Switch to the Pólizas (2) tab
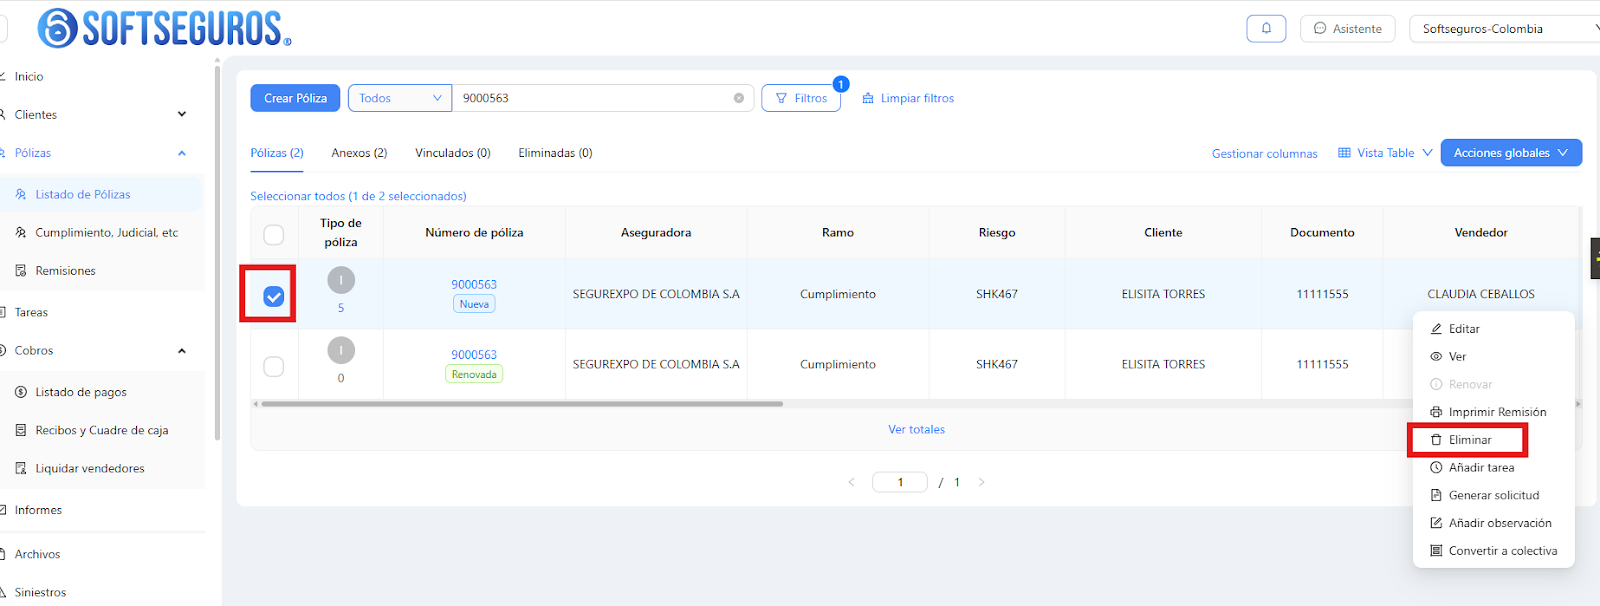The height and width of the screenshot is (606, 1600). 277,153
